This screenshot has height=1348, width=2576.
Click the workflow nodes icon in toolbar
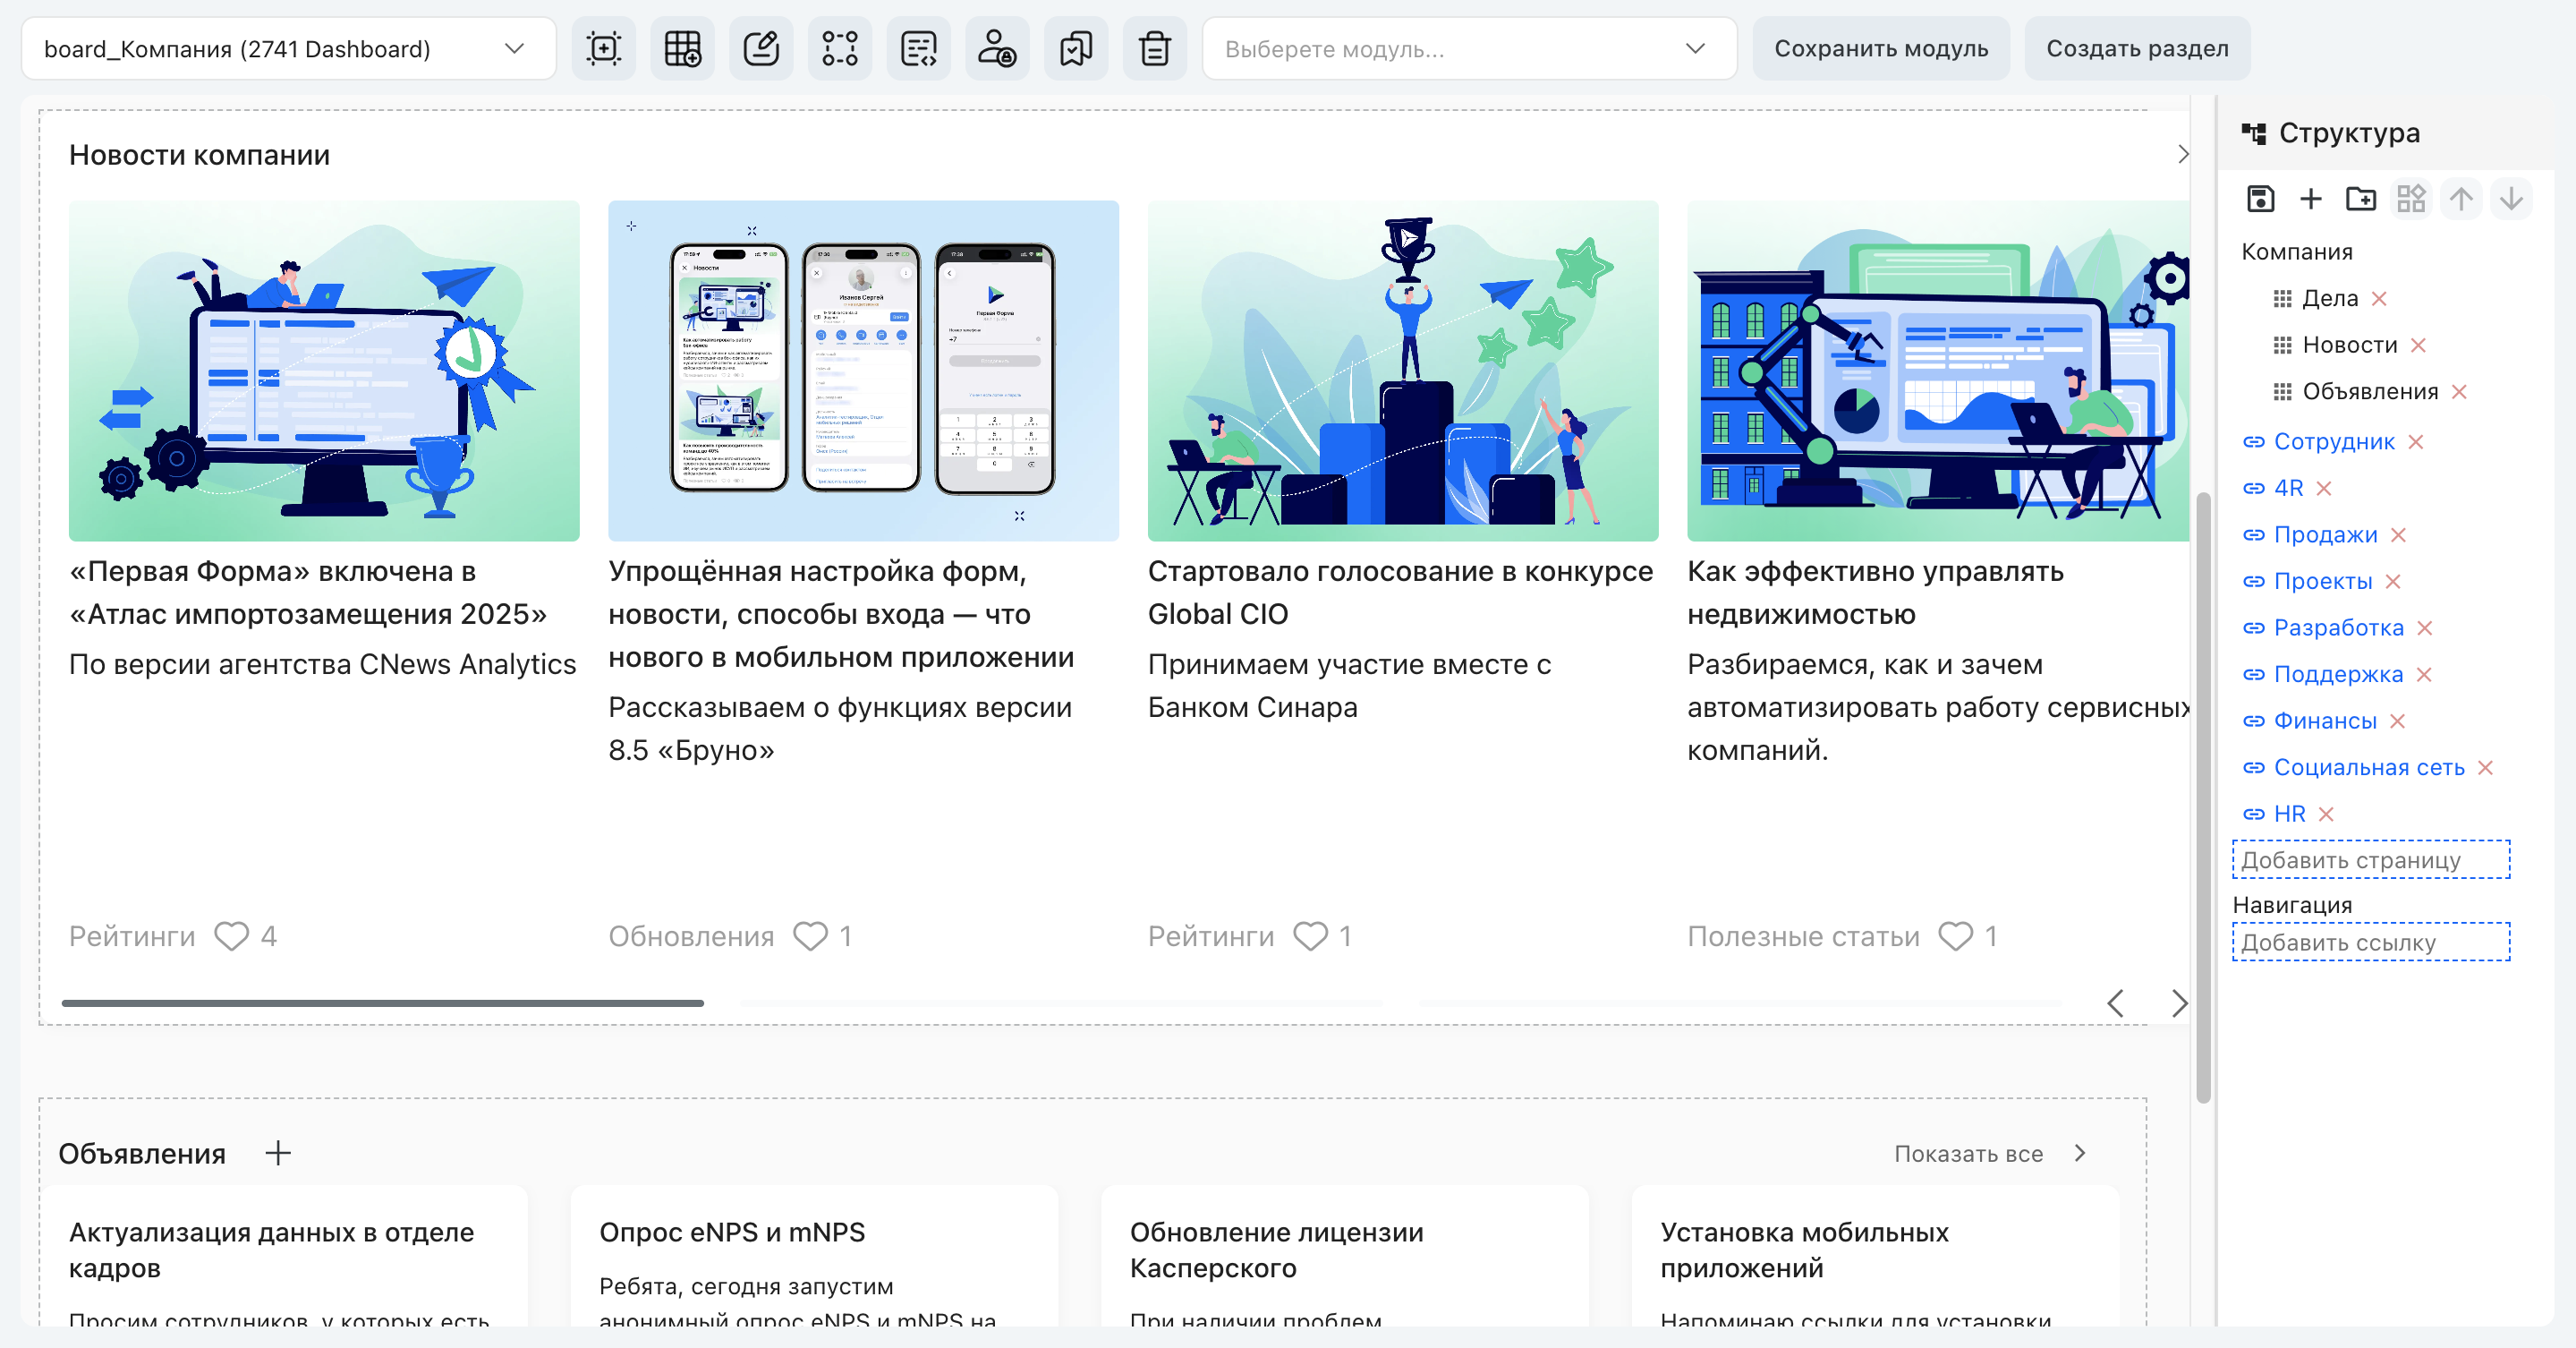[839, 48]
